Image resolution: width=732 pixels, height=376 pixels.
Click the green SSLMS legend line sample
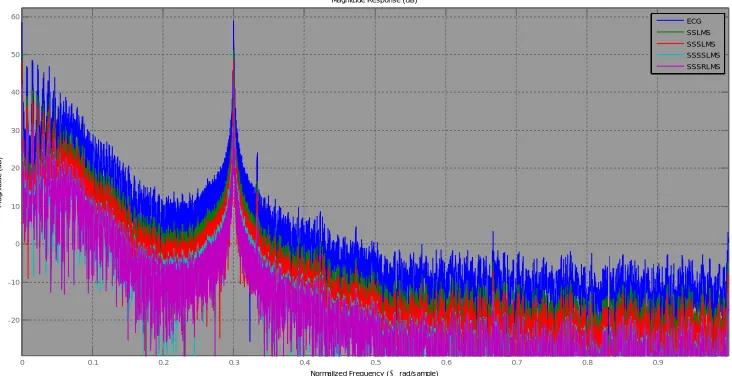coord(670,32)
